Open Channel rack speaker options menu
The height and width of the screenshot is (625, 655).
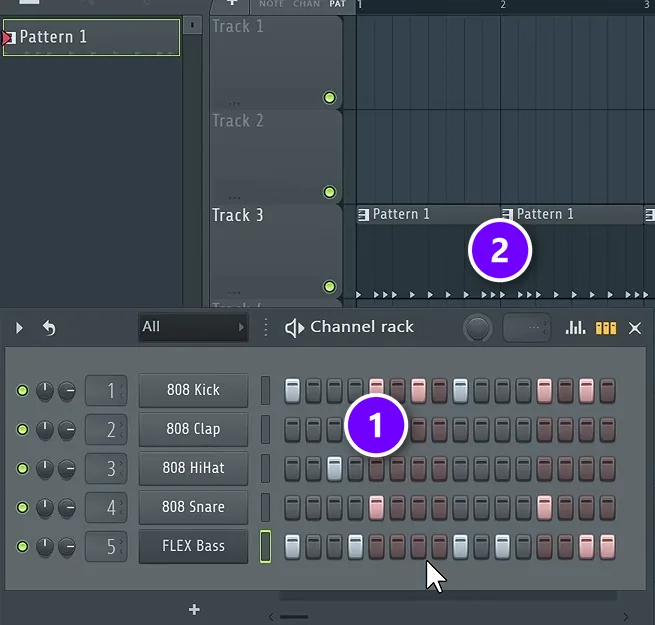click(294, 328)
